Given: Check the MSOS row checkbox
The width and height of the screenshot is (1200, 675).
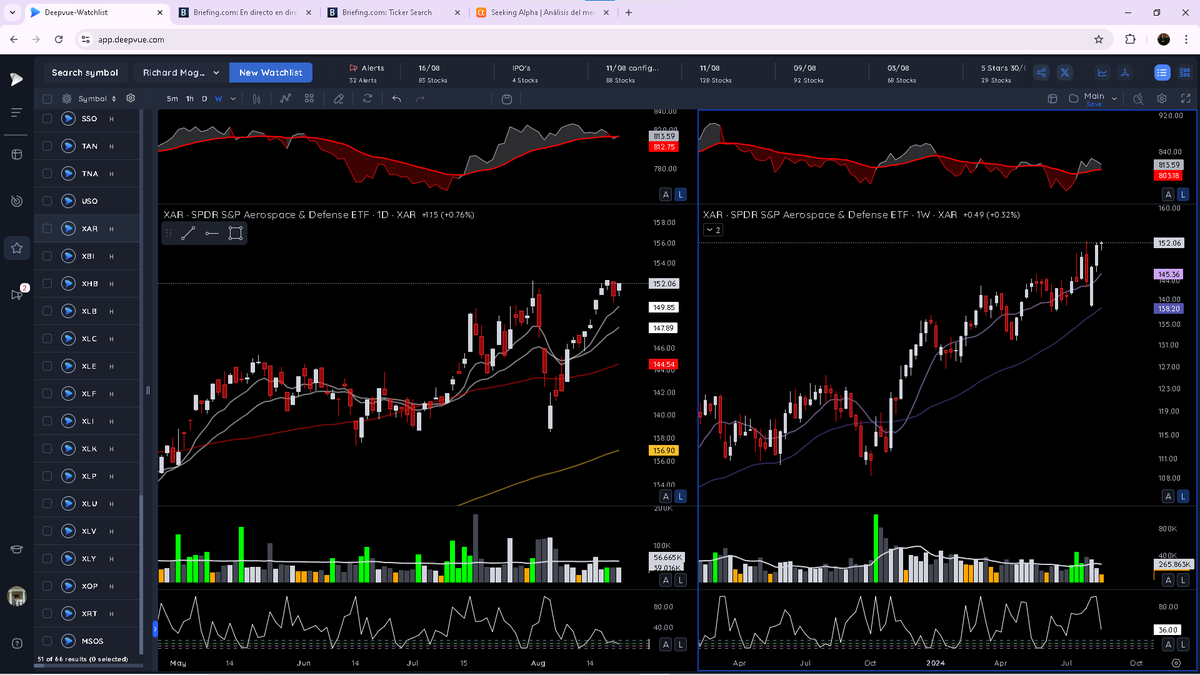Looking at the screenshot, I should click(47, 641).
